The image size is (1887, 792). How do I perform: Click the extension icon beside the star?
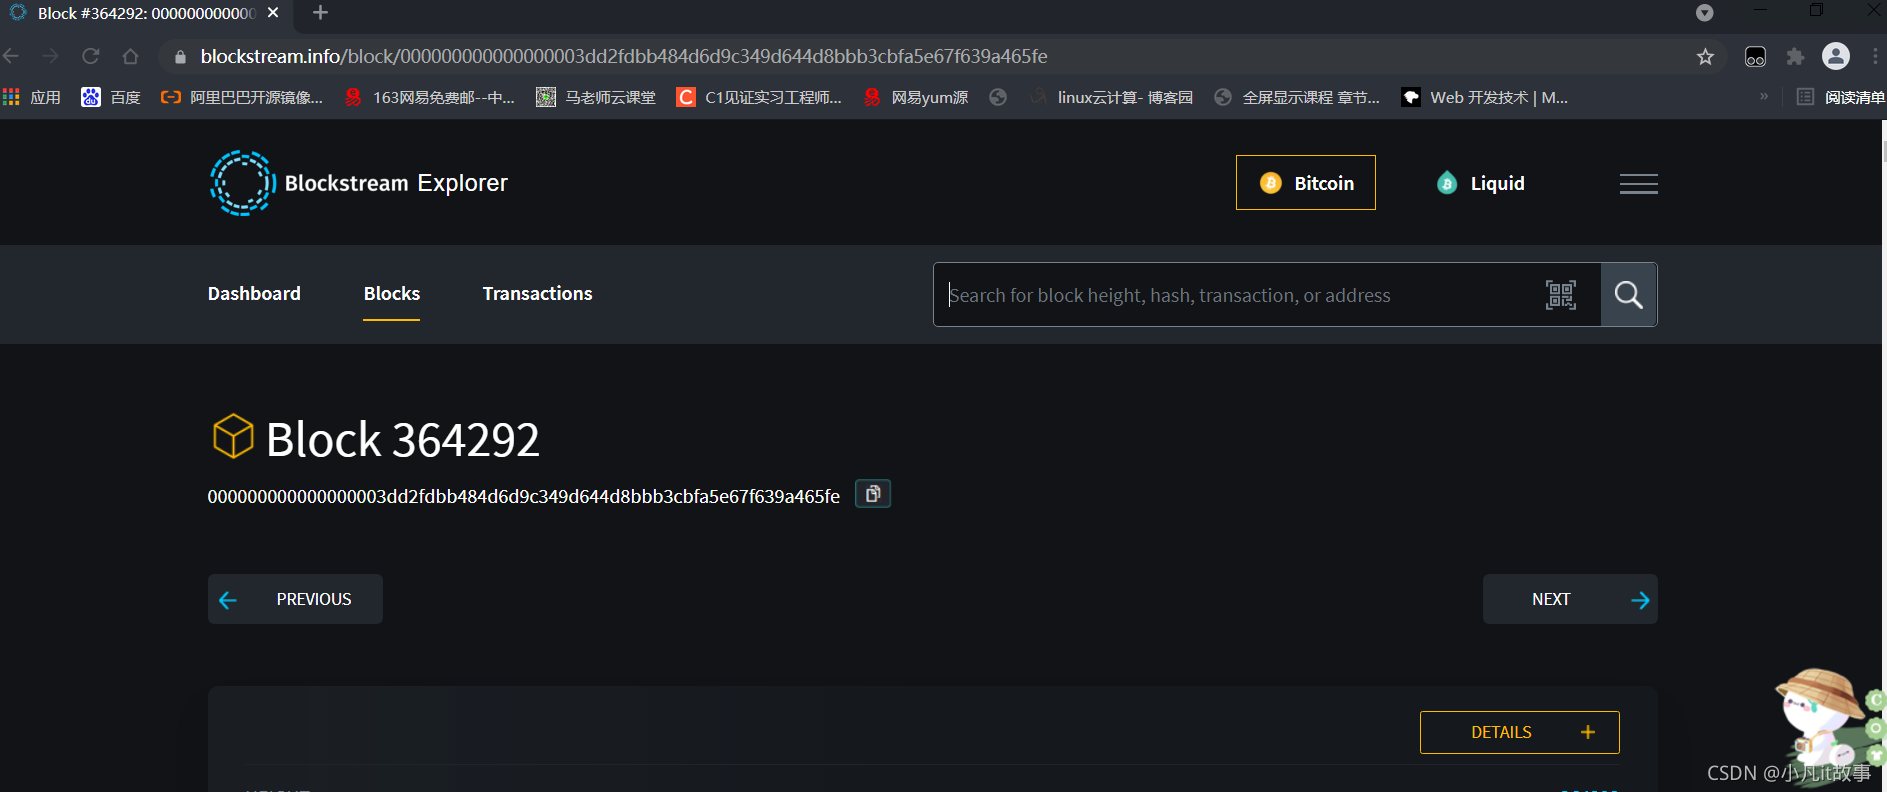click(x=1755, y=57)
